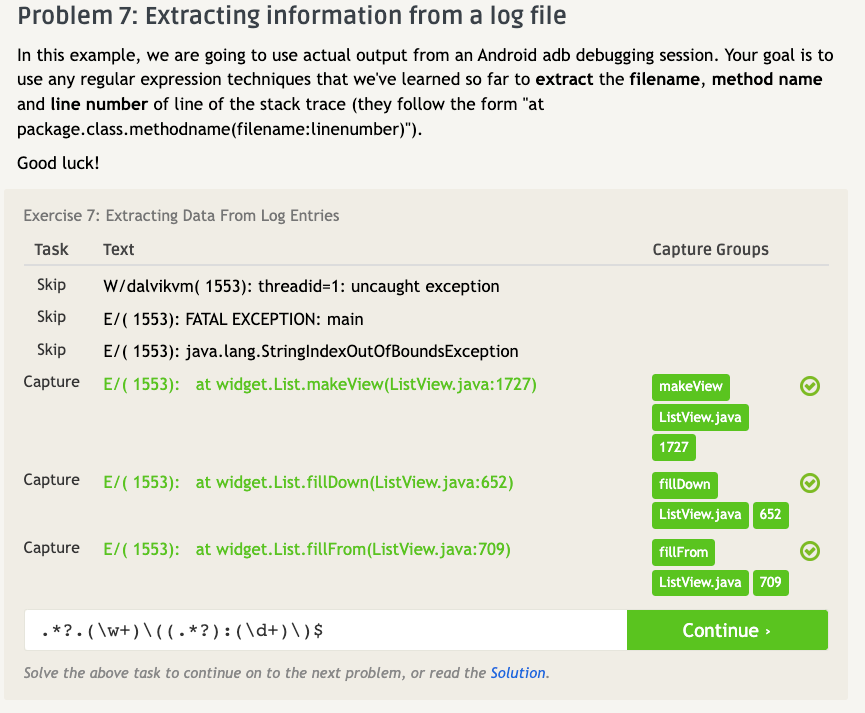
Task: Click the Capture Groups column header
Action: coord(710,249)
